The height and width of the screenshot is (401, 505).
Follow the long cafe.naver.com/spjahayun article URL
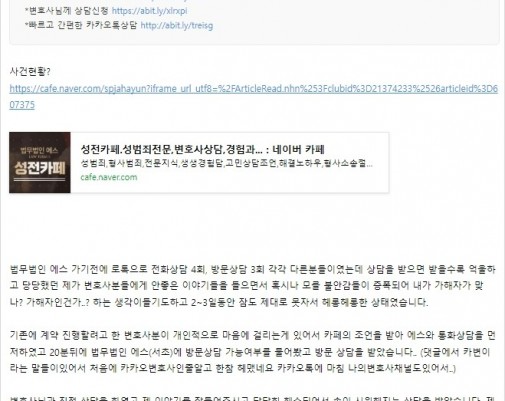253,89
